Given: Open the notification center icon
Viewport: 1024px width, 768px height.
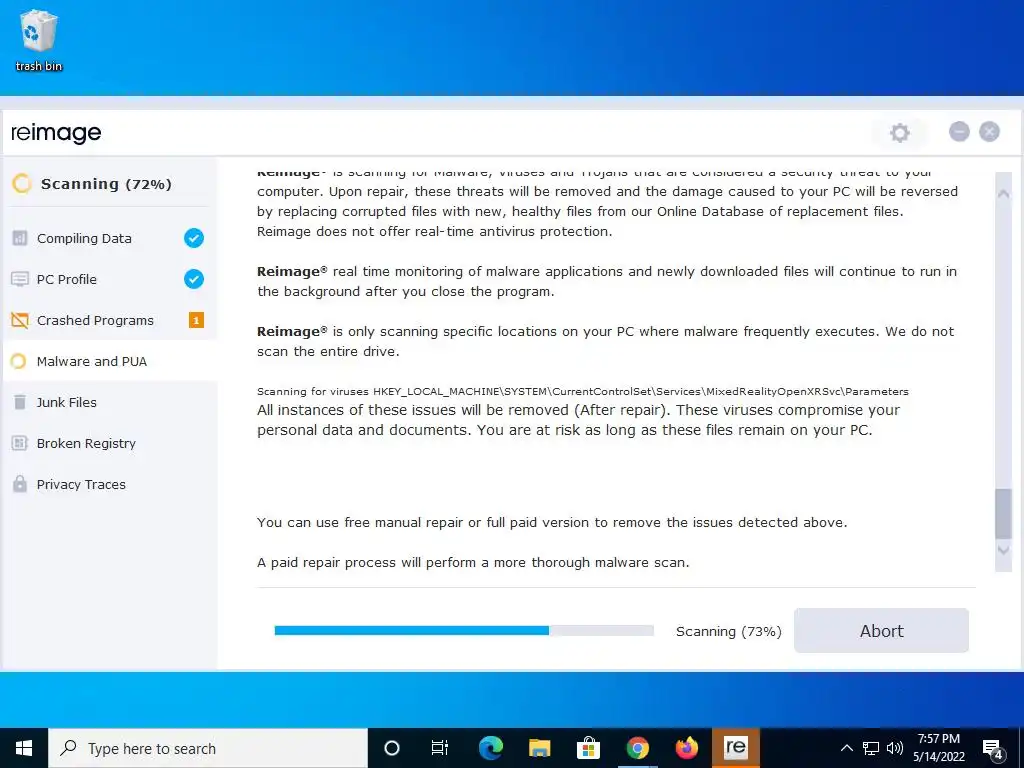Looking at the screenshot, I should click(993, 749).
